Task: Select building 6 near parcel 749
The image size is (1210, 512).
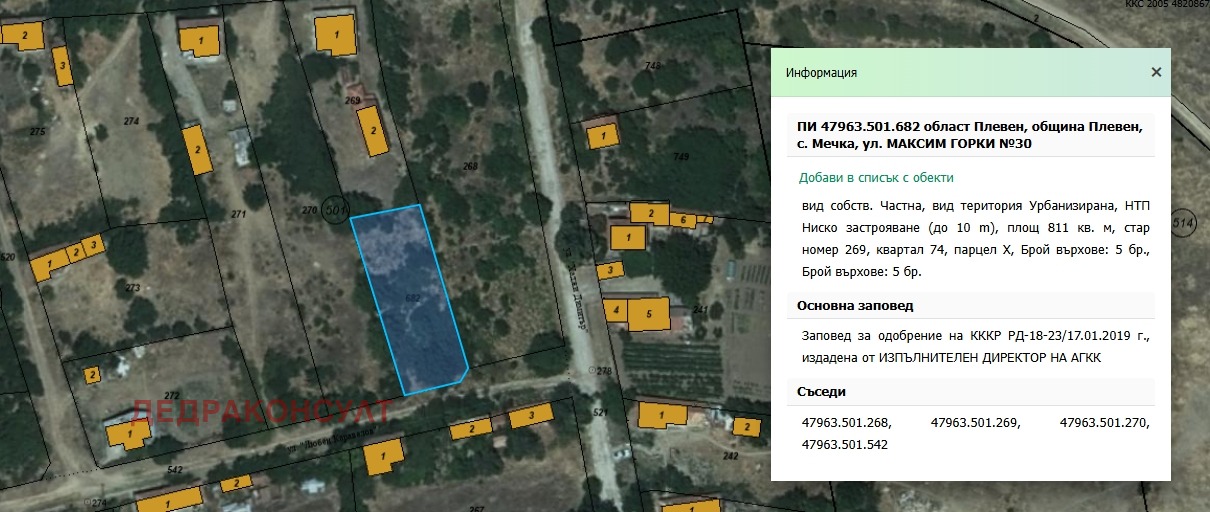Action: coord(683,220)
